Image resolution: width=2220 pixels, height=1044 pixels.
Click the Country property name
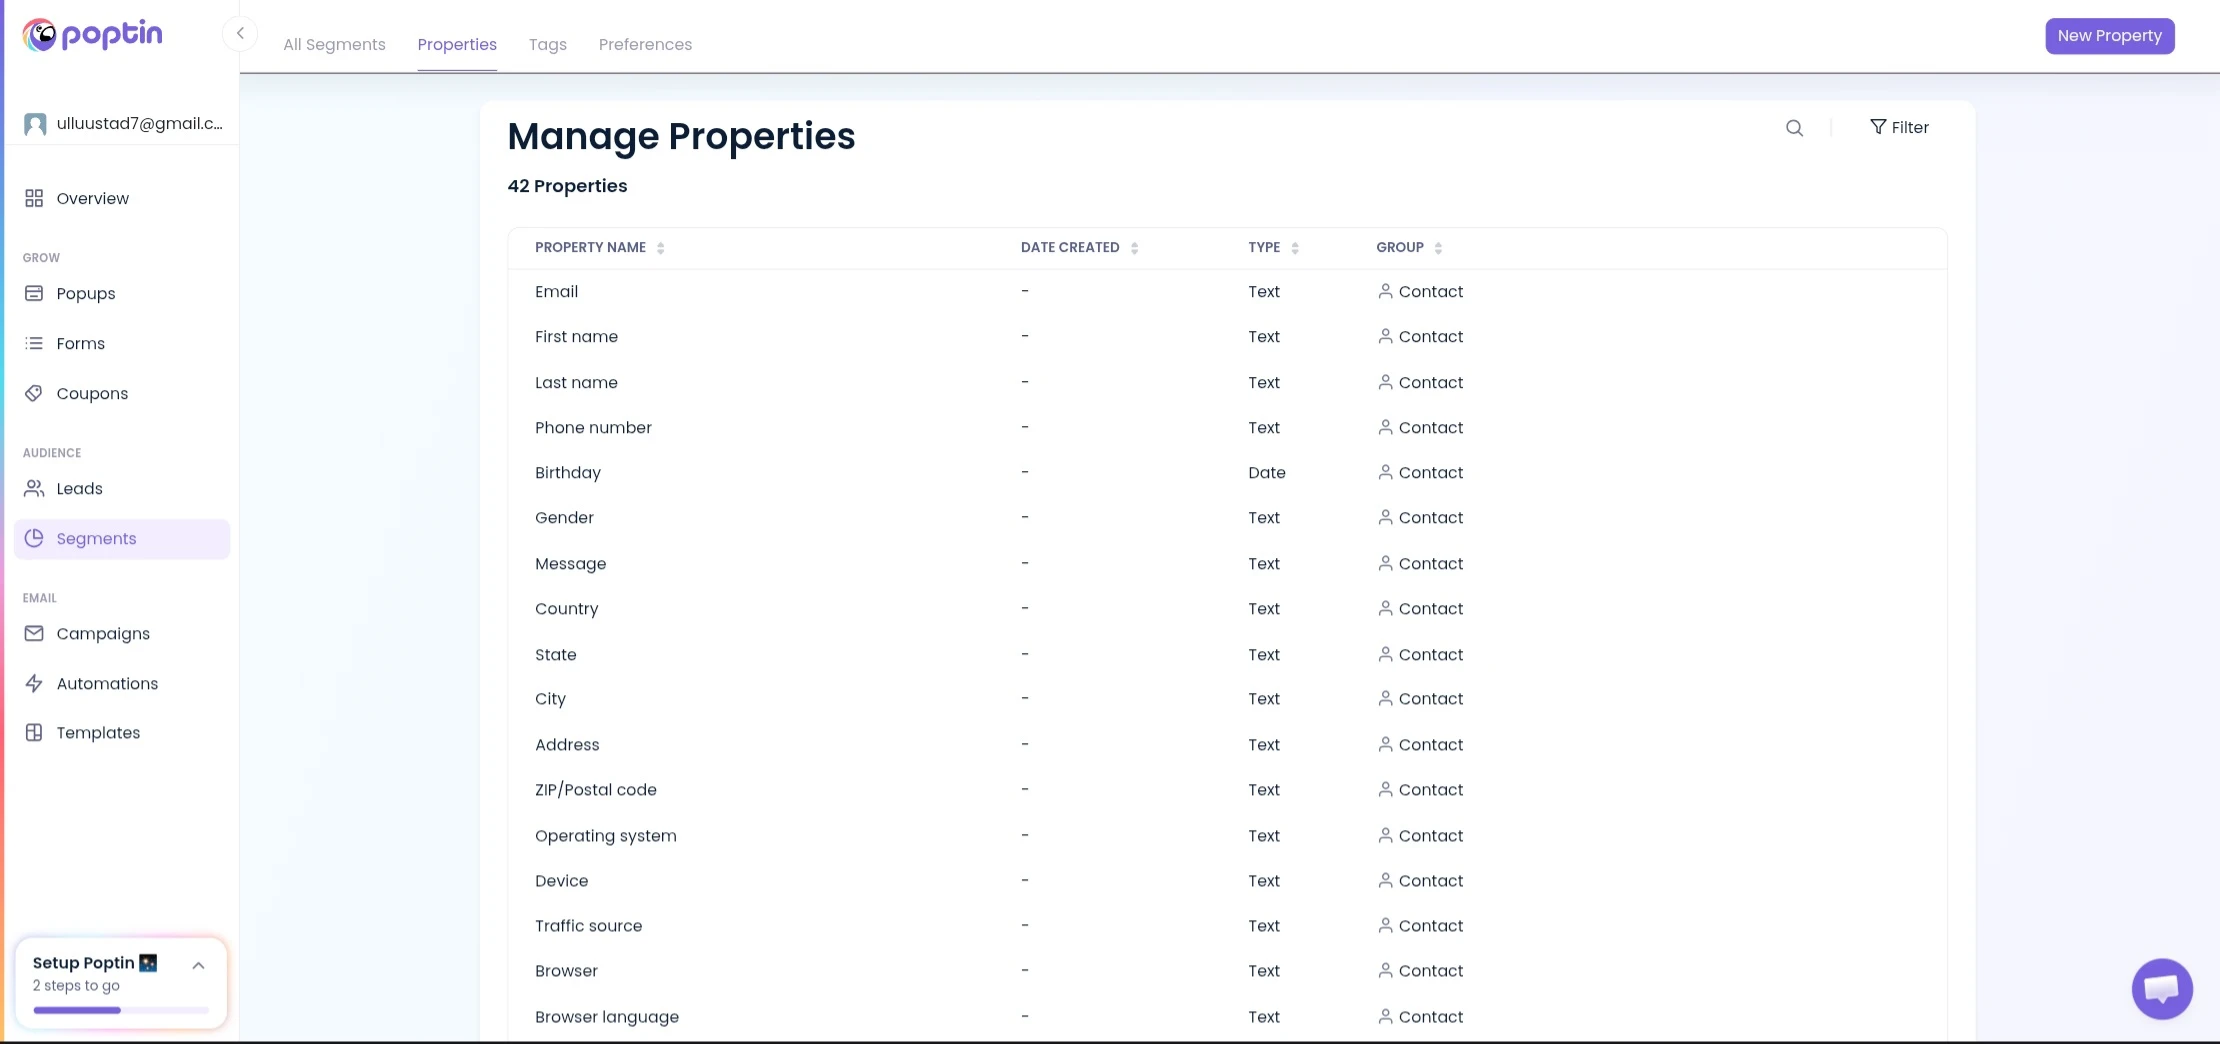(x=567, y=609)
